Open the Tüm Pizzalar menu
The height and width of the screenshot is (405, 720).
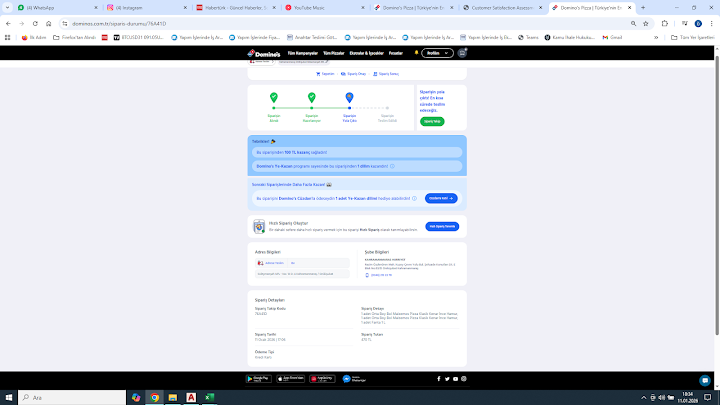333,53
